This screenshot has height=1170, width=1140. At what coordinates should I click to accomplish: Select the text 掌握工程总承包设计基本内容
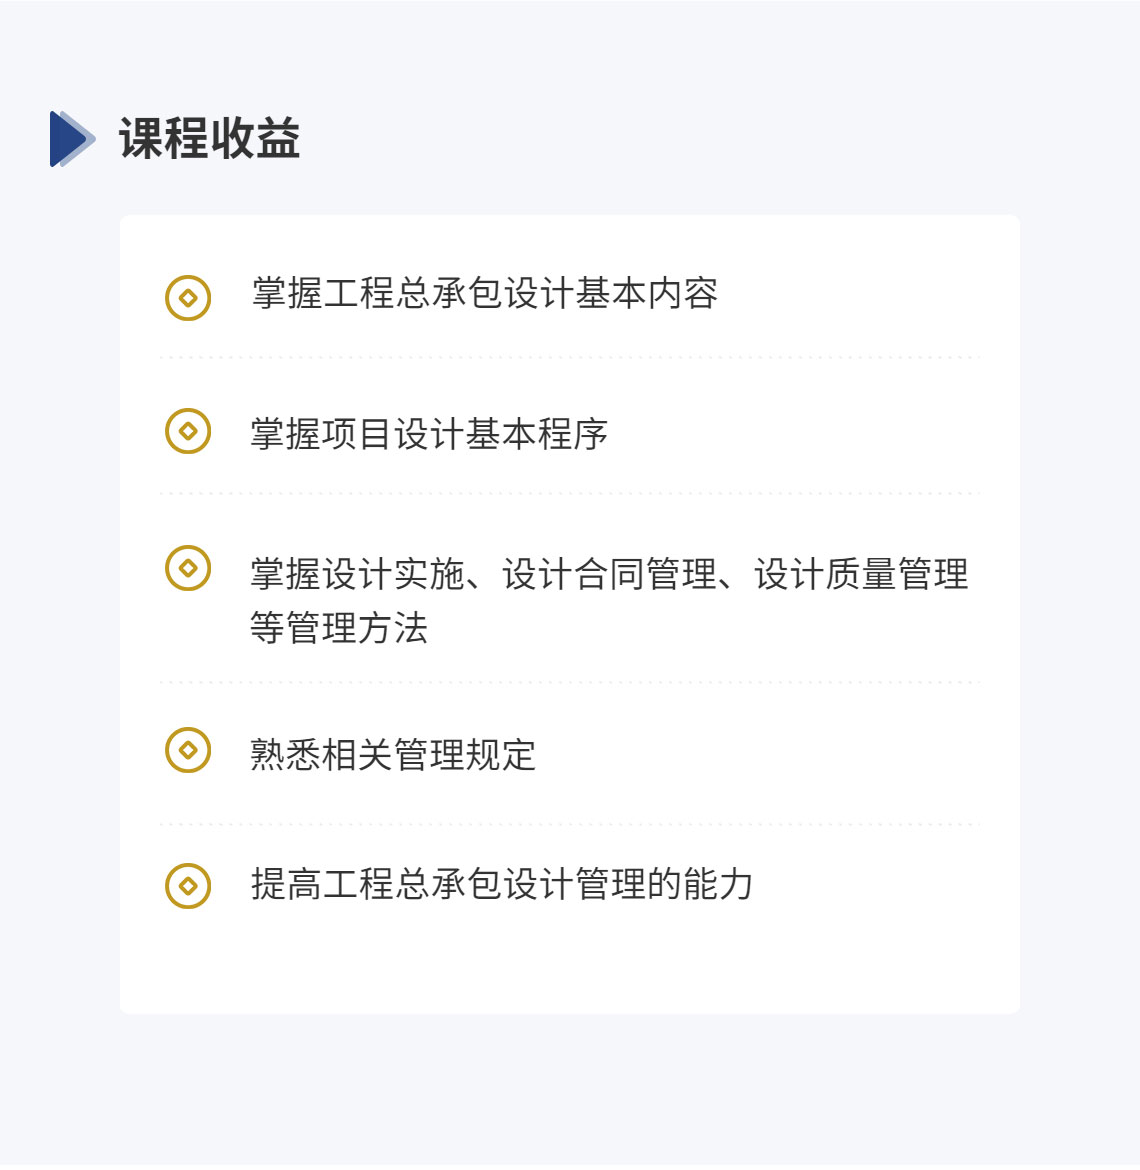click(484, 293)
